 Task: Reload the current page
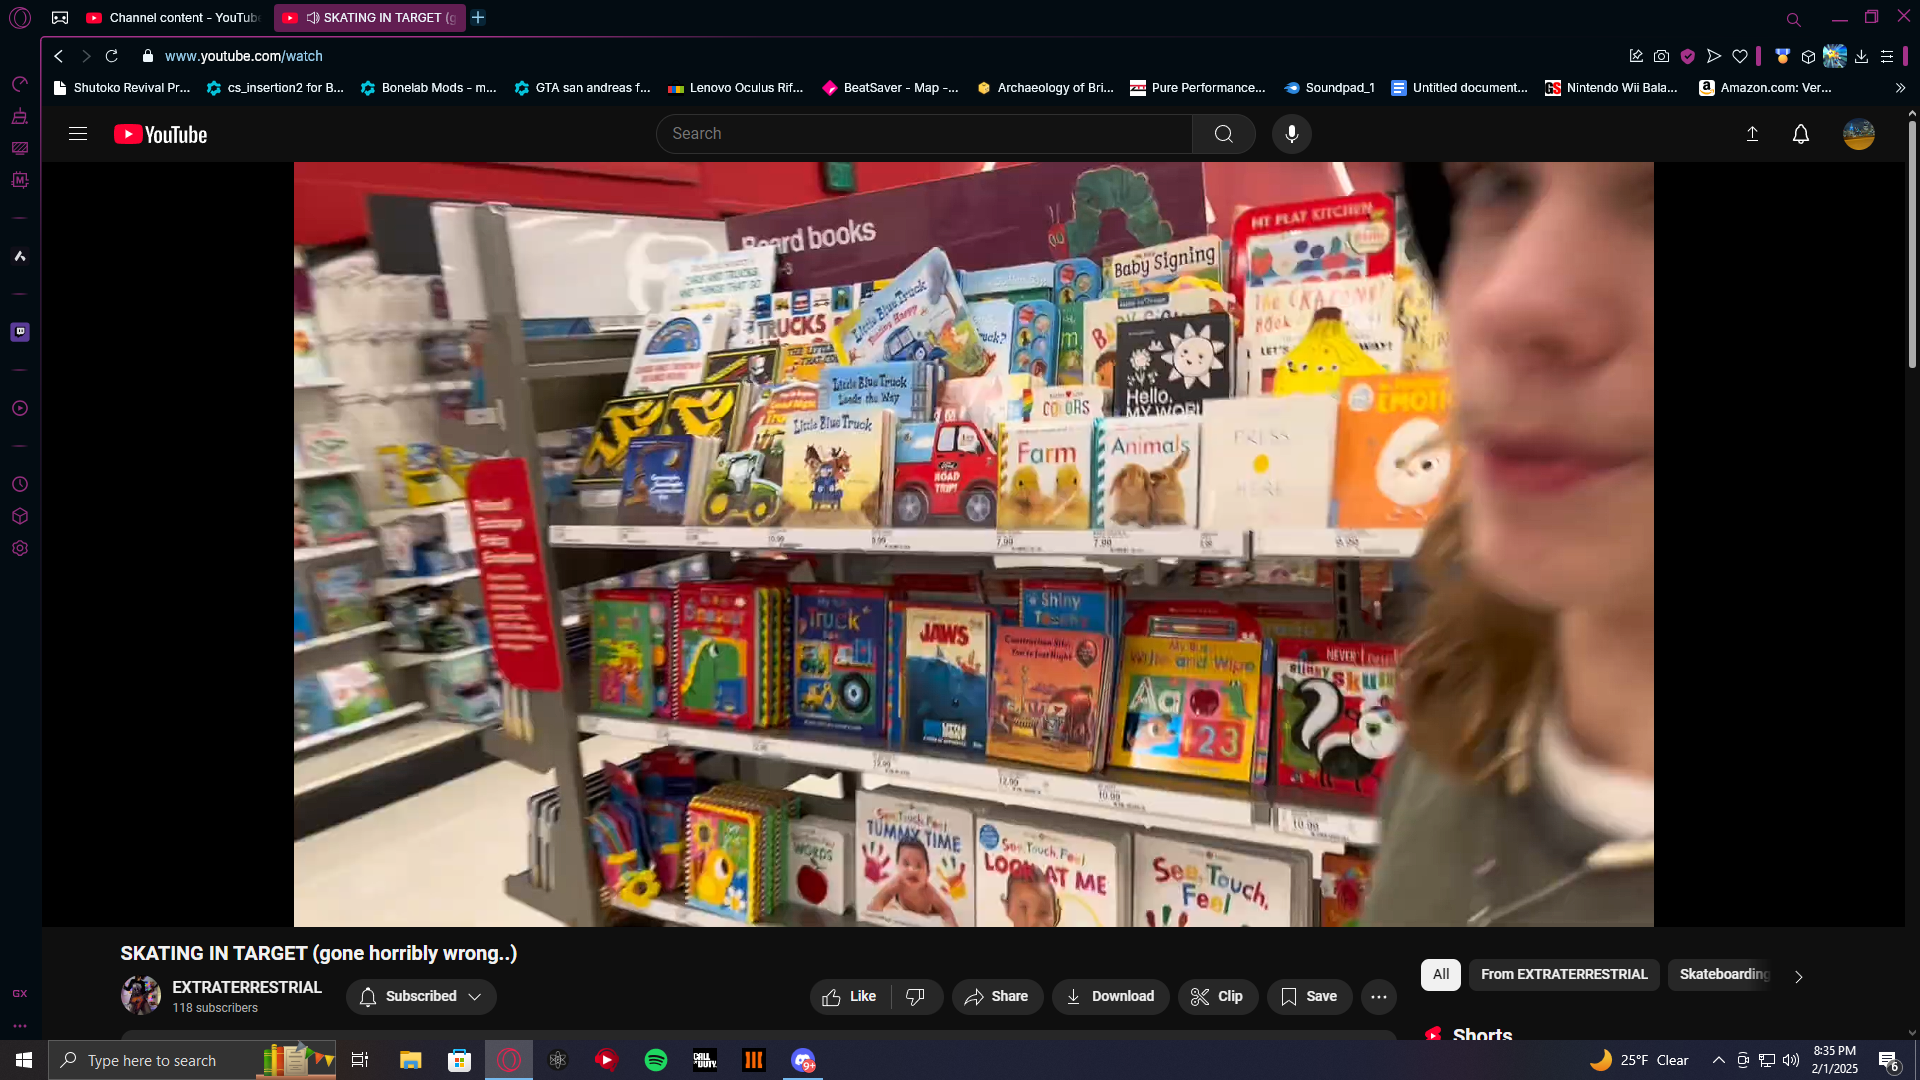112,56
